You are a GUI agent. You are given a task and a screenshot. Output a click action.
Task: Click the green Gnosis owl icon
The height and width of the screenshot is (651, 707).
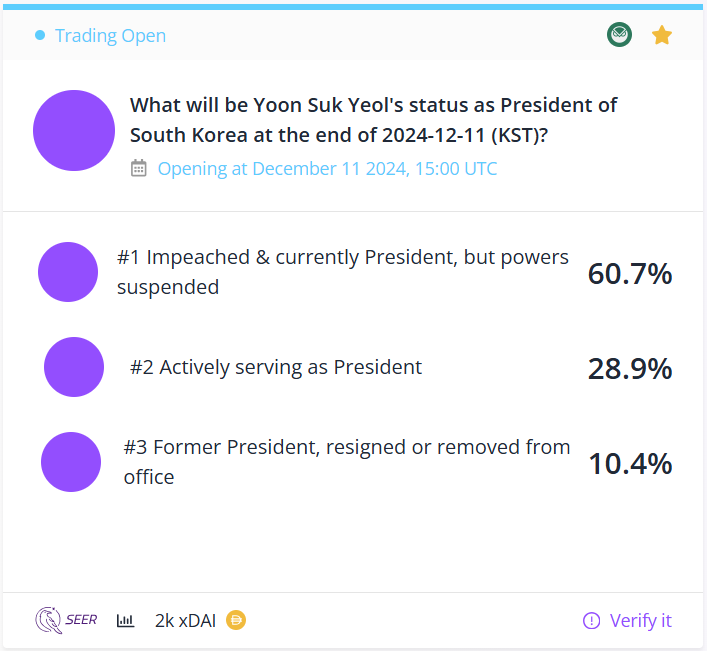619,35
